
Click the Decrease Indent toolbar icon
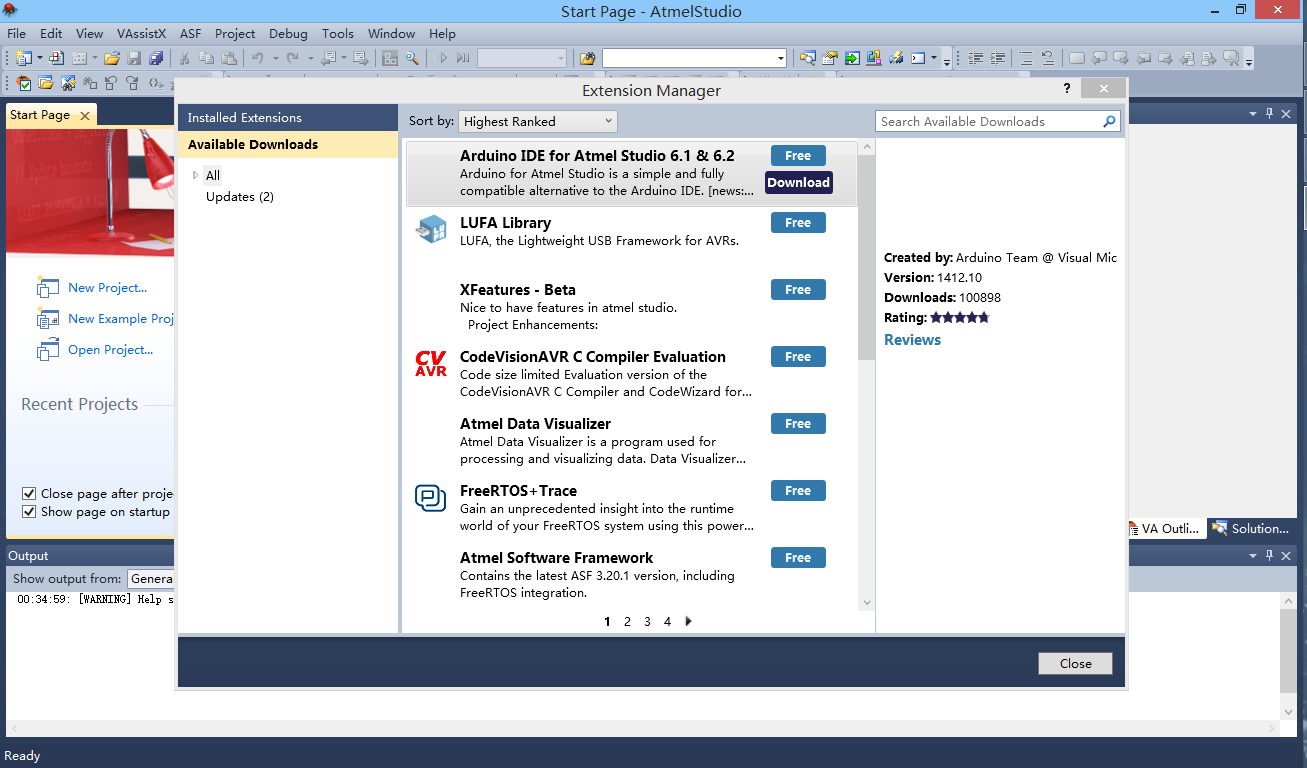pyautogui.click(x=975, y=58)
